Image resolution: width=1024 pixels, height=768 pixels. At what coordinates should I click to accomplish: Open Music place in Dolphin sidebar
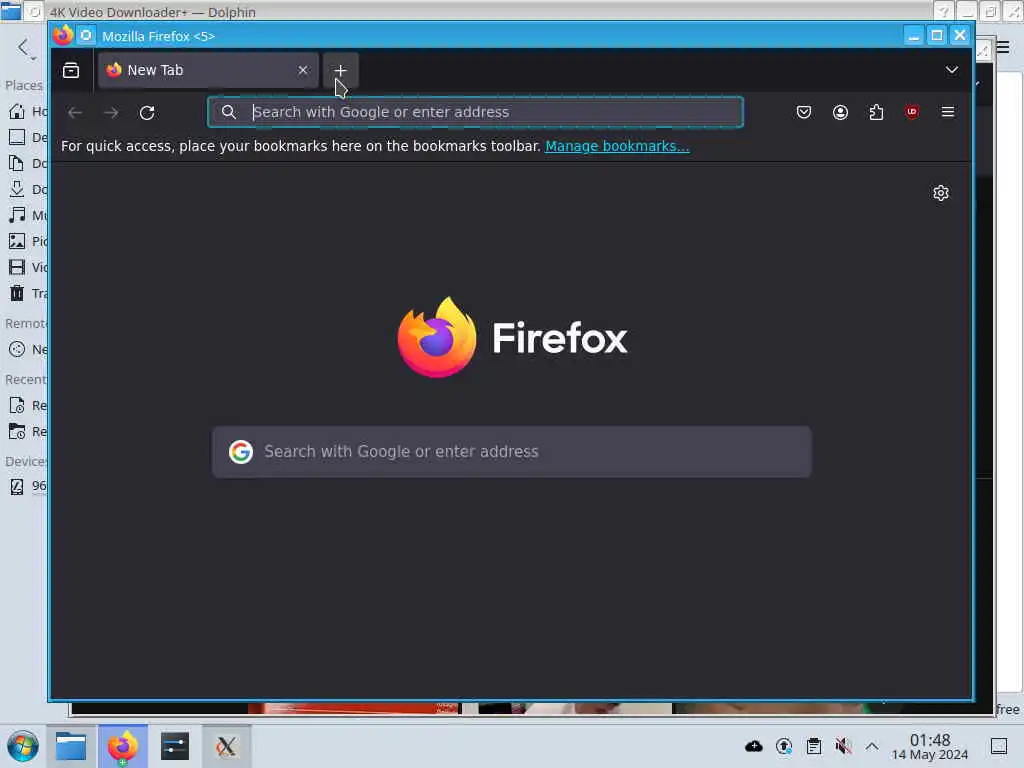[26, 215]
